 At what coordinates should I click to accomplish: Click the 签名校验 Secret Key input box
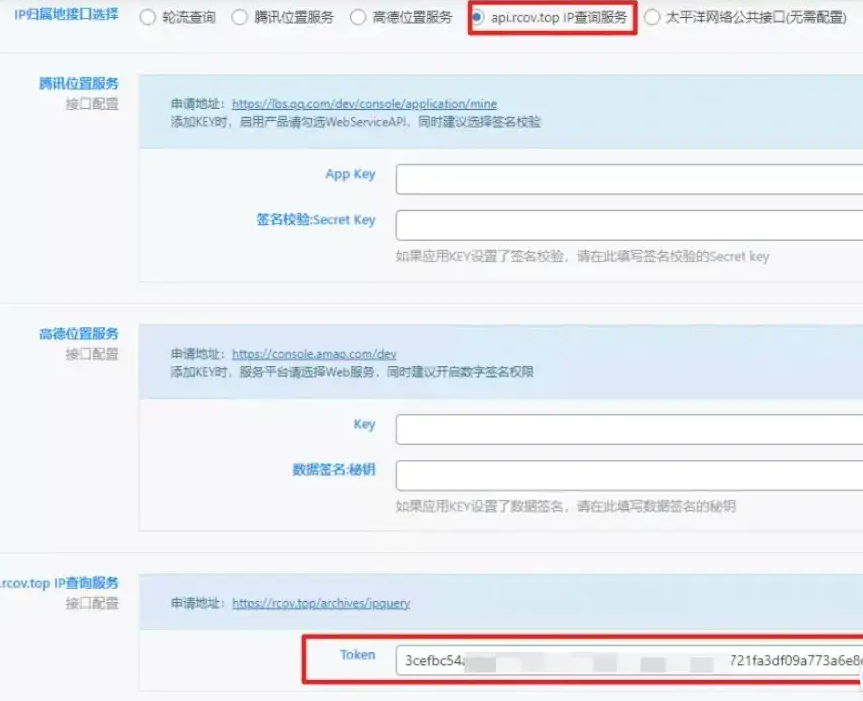pyautogui.click(x=628, y=225)
